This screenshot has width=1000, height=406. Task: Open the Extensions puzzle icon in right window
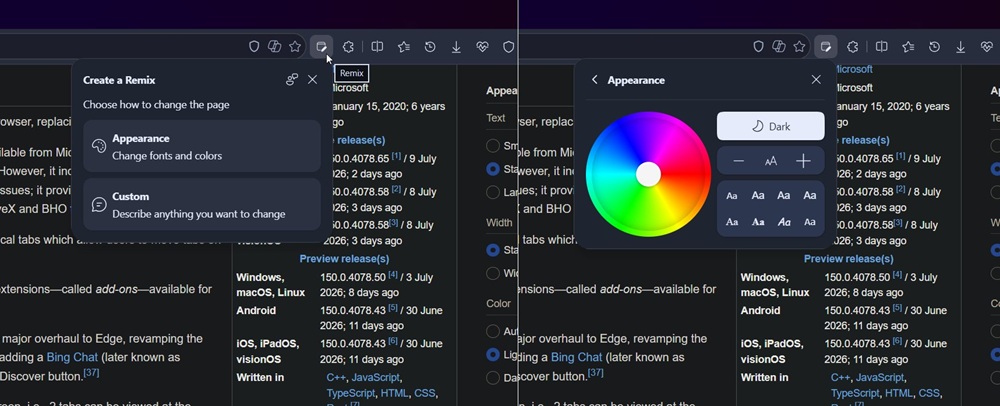852,47
